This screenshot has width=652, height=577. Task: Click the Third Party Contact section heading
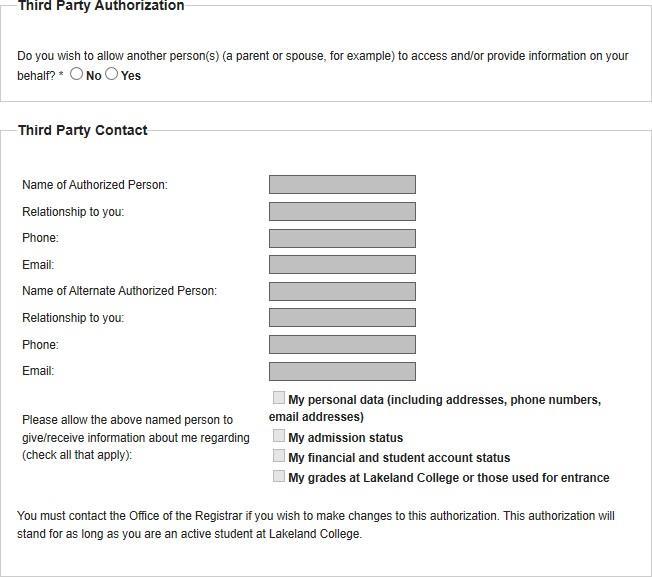click(x=83, y=130)
